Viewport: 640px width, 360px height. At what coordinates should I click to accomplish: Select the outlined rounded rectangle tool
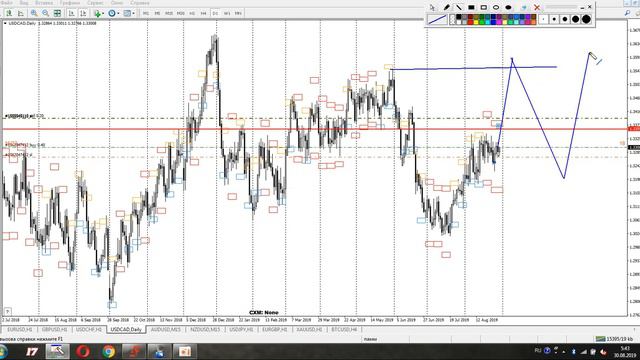click(484, 7)
